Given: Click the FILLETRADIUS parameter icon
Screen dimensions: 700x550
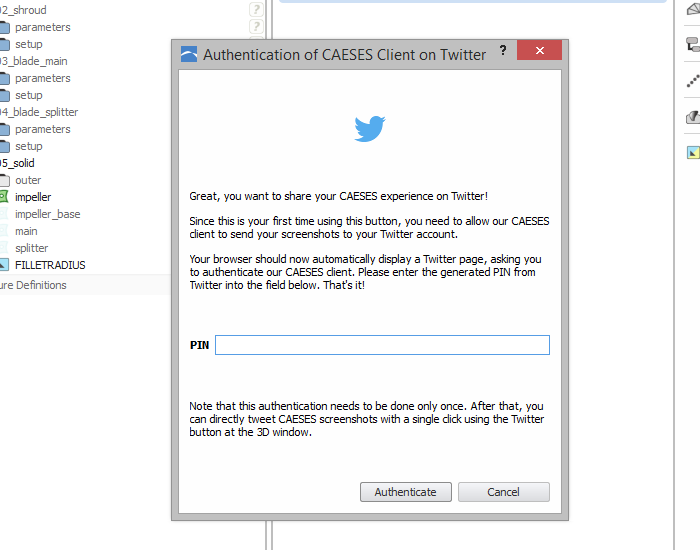Looking at the screenshot, I should 4,265.
